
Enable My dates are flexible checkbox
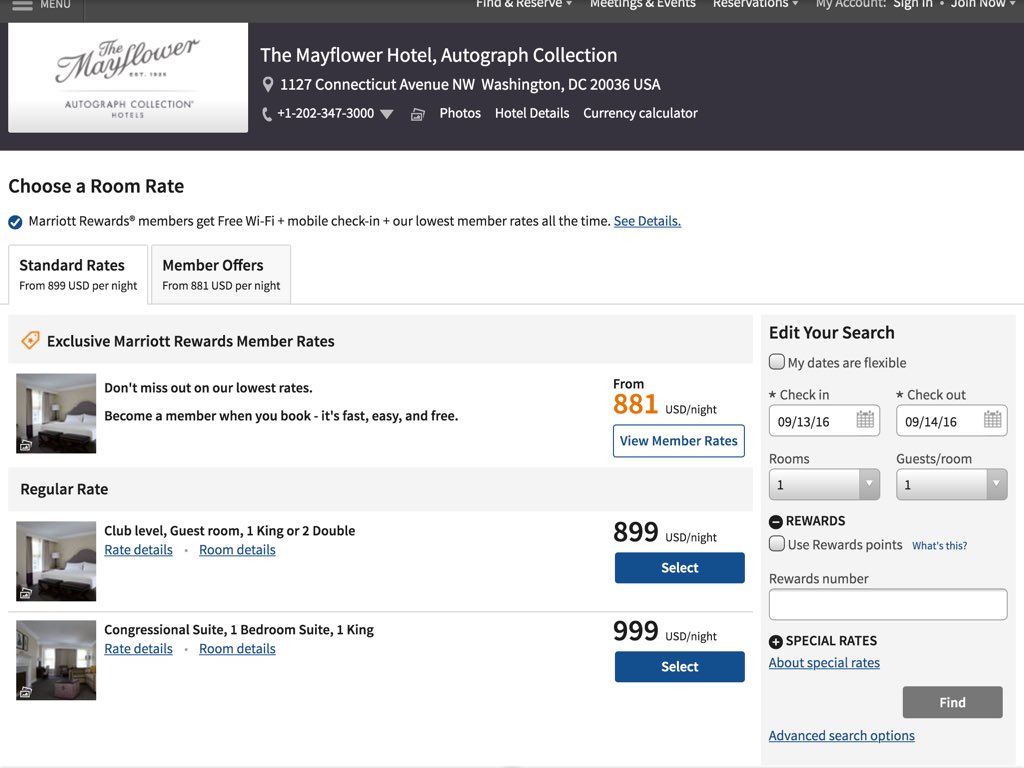pyautogui.click(x=776, y=362)
